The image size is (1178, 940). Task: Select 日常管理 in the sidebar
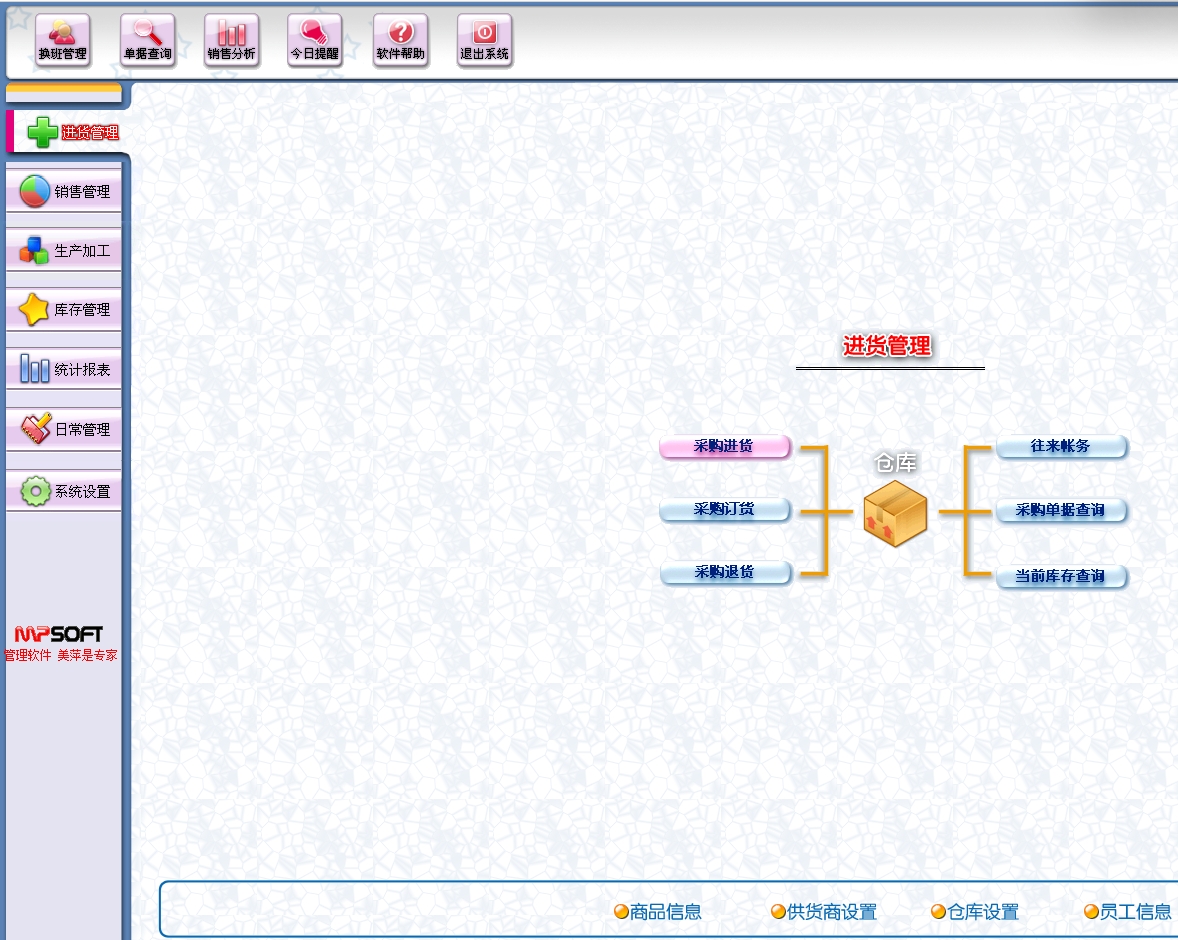(x=64, y=430)
